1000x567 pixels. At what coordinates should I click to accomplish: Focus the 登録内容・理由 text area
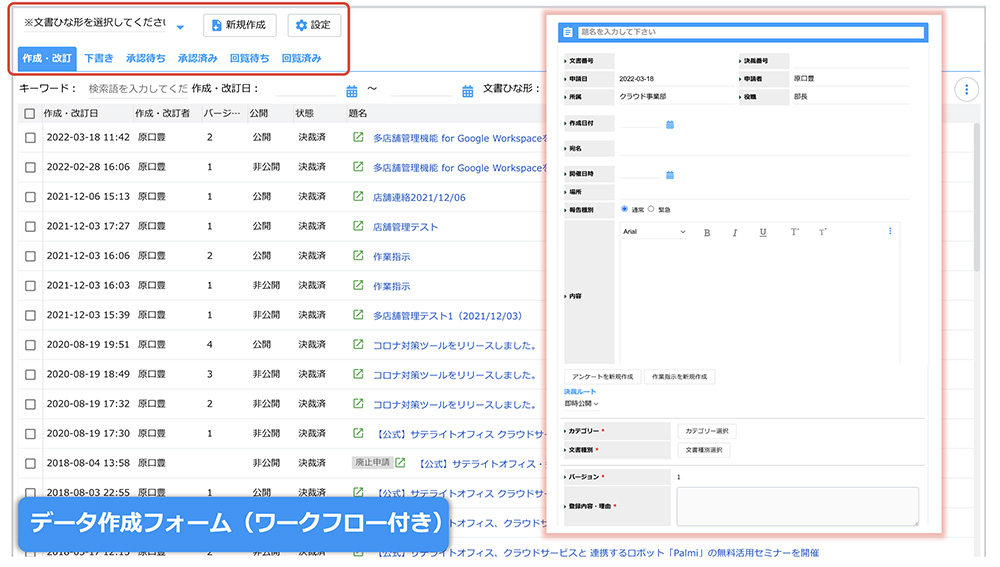tap(797, 506)
